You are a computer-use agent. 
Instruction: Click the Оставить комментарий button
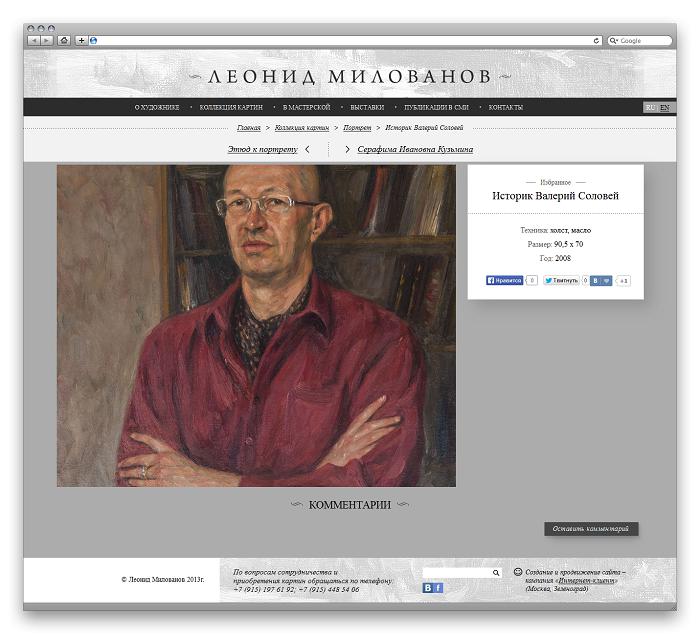[591, 529]
